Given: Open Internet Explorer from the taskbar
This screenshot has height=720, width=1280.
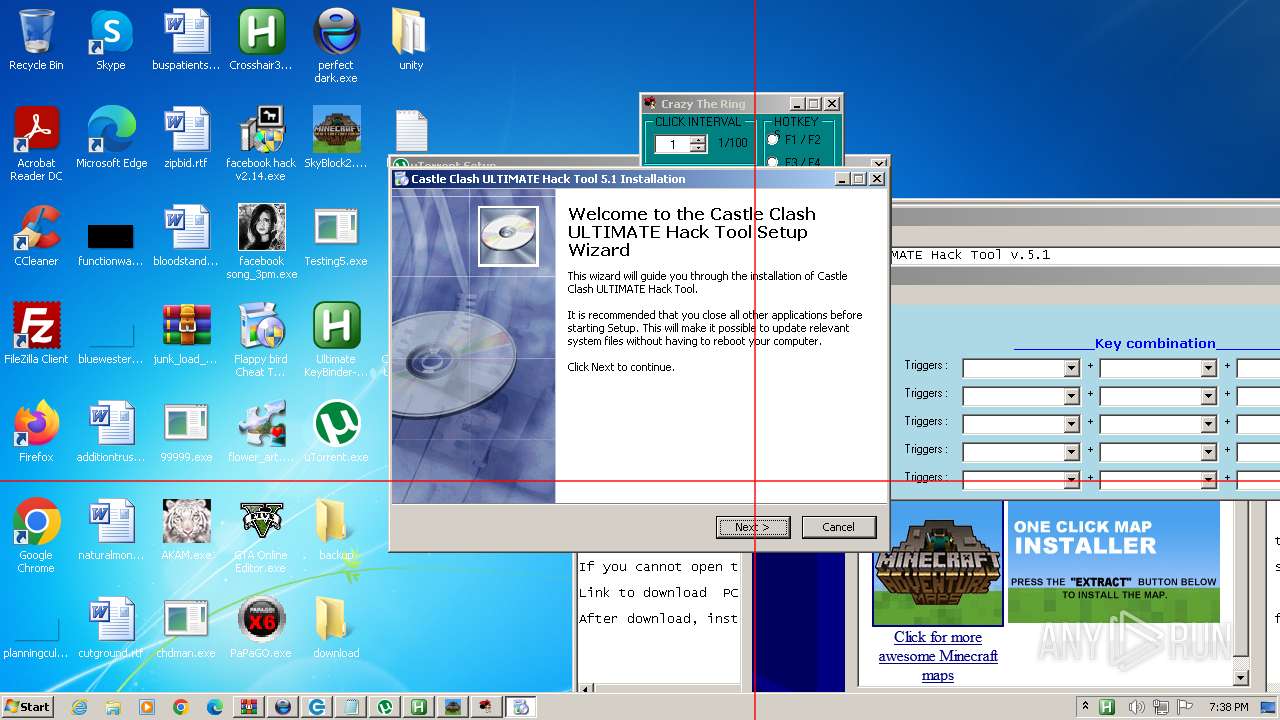Looking at the screenshot, I should pyautogui.click(x=79, y=707).
